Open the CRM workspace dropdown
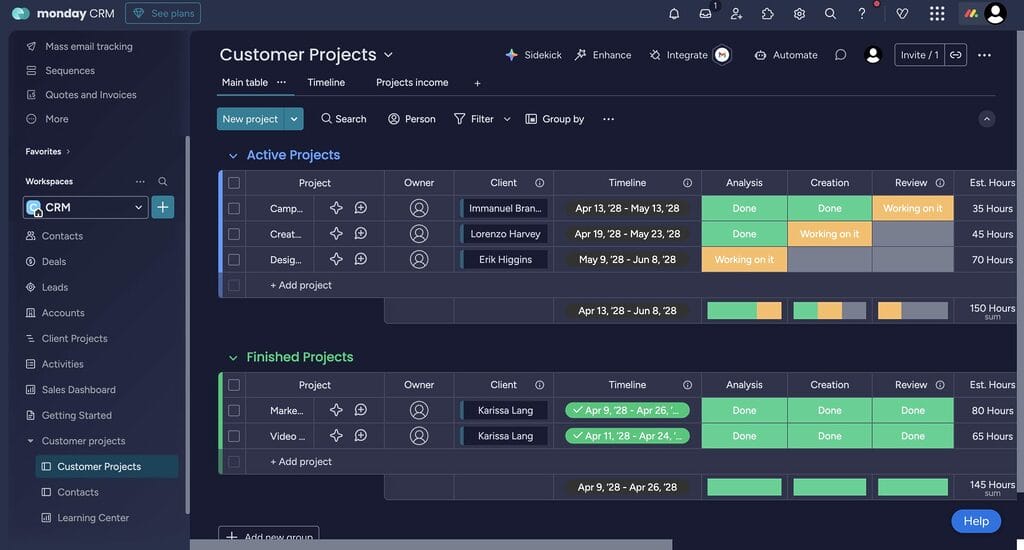The width and height of the screenshot is (1024, 550). coord(138,207)
